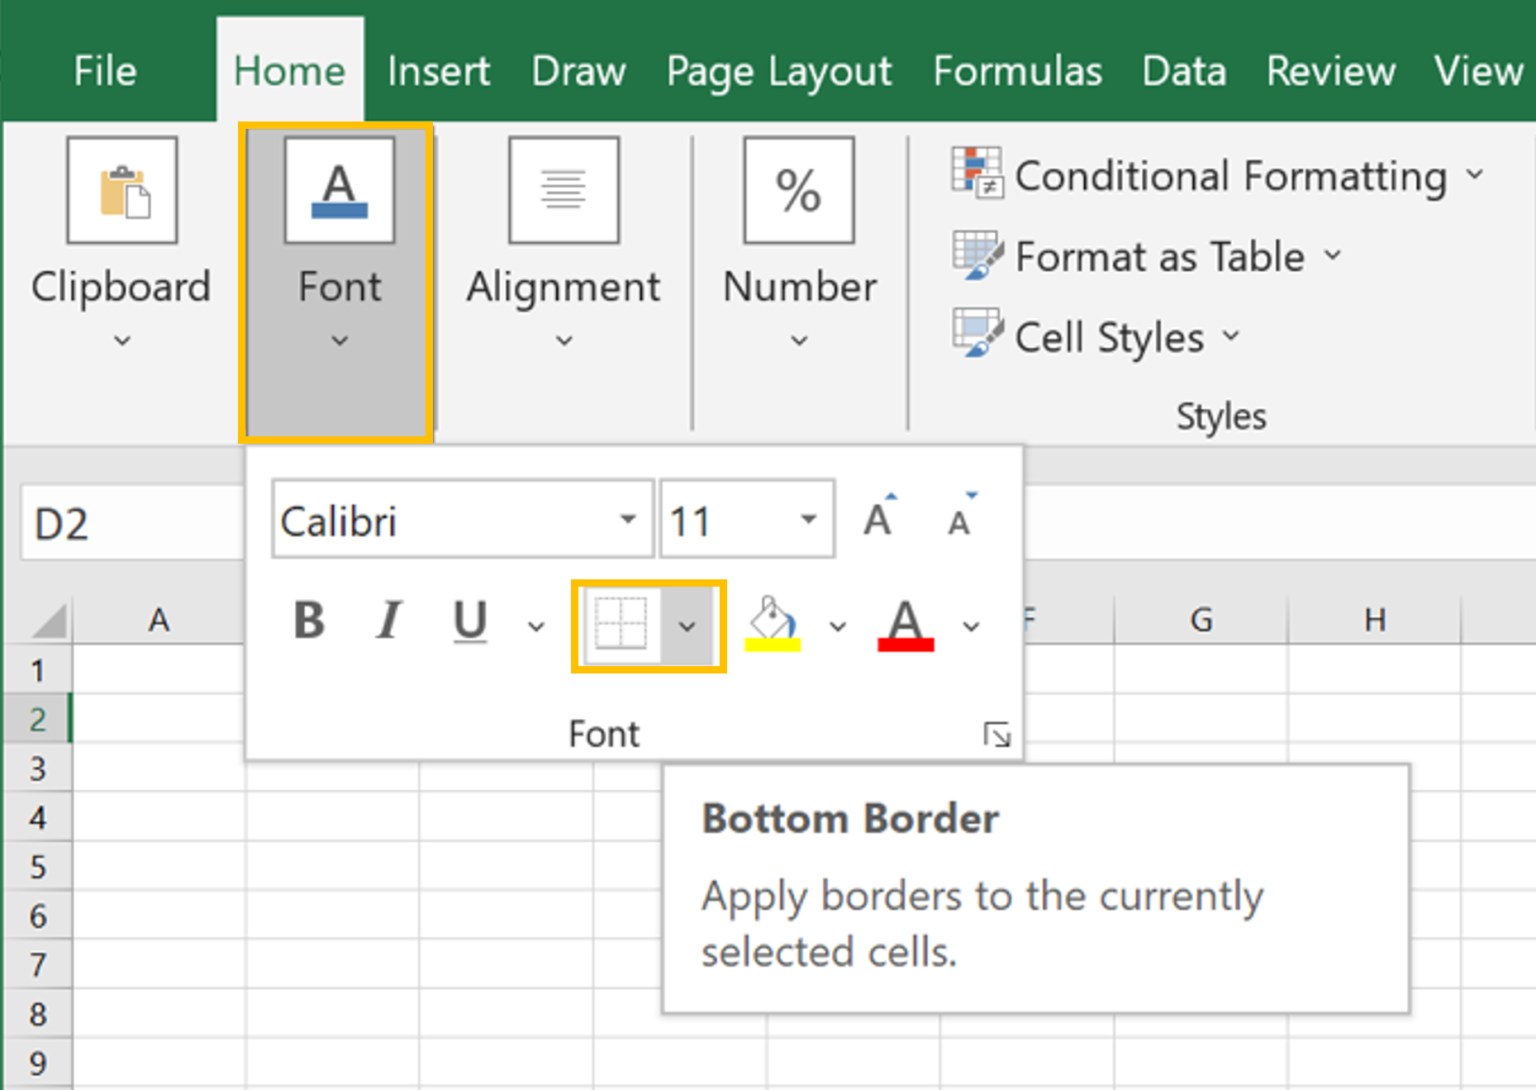Select row 5 header
The height and width of the screenshot is (1090, 1536).
click(37, 866)
